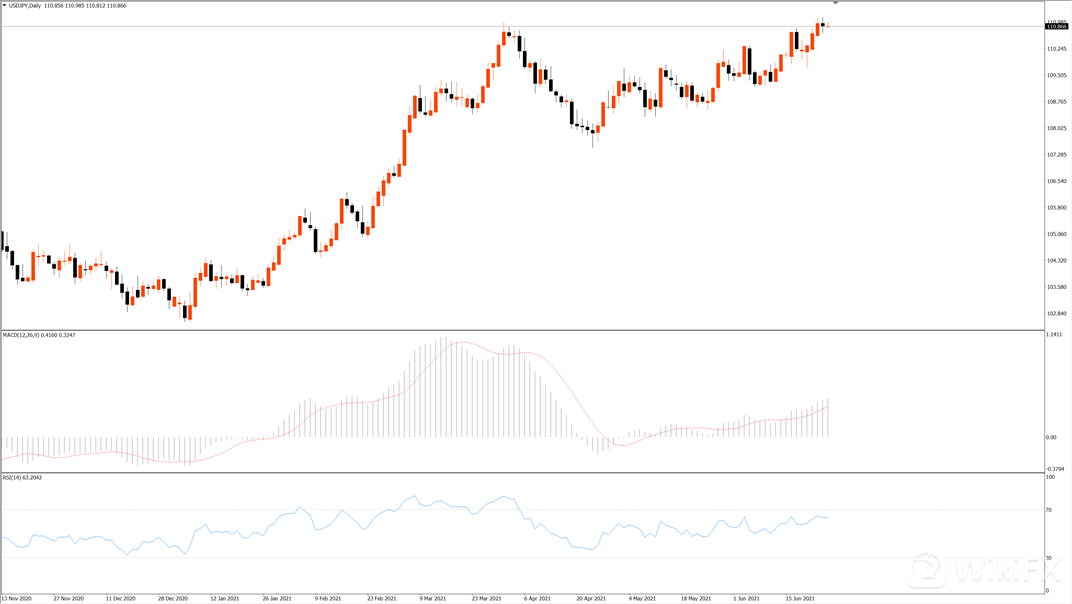The image size is (1072, 604).
Task: Click the RSI 70 level label
Action: 1050,510
